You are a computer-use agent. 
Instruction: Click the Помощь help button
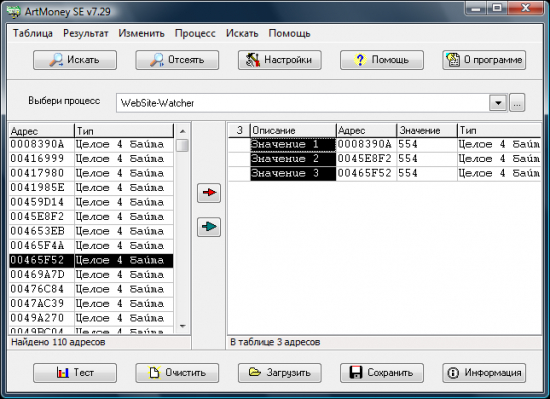(x=382, y=60)
